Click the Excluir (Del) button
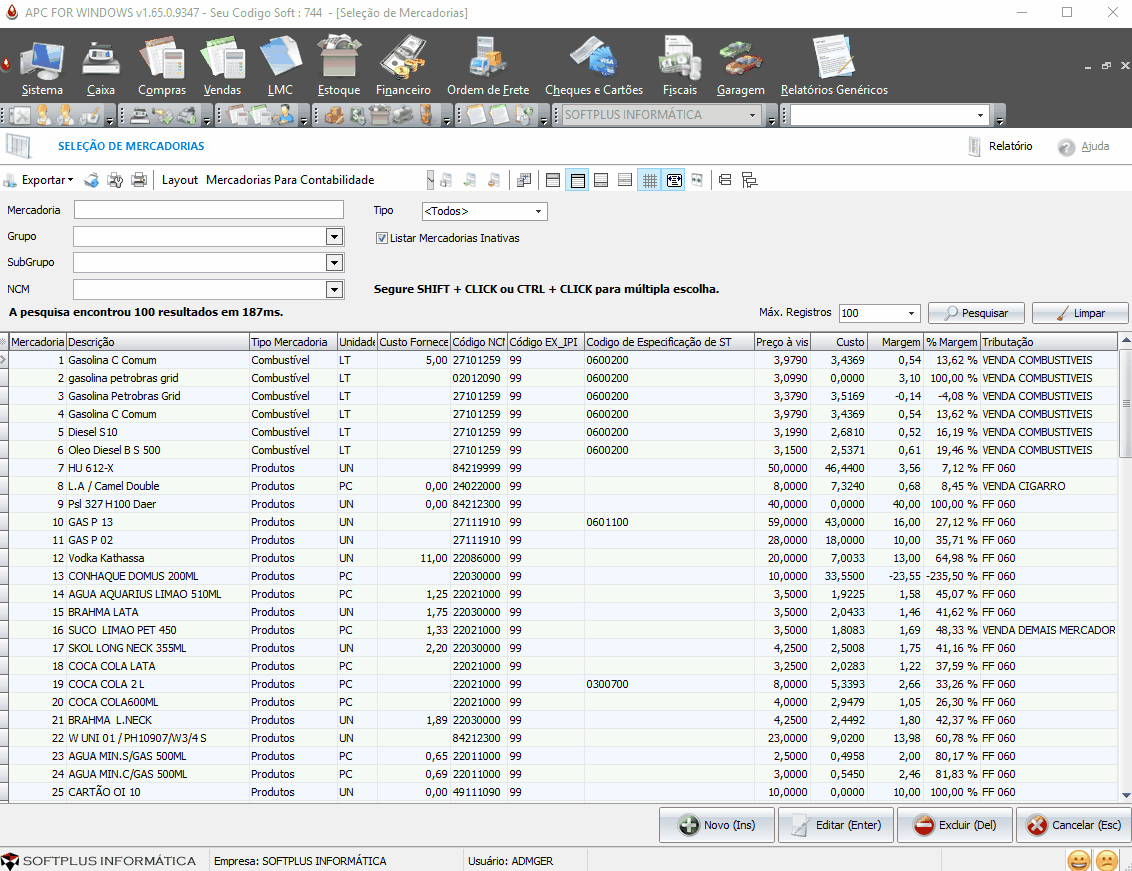 tap(955, 825)
